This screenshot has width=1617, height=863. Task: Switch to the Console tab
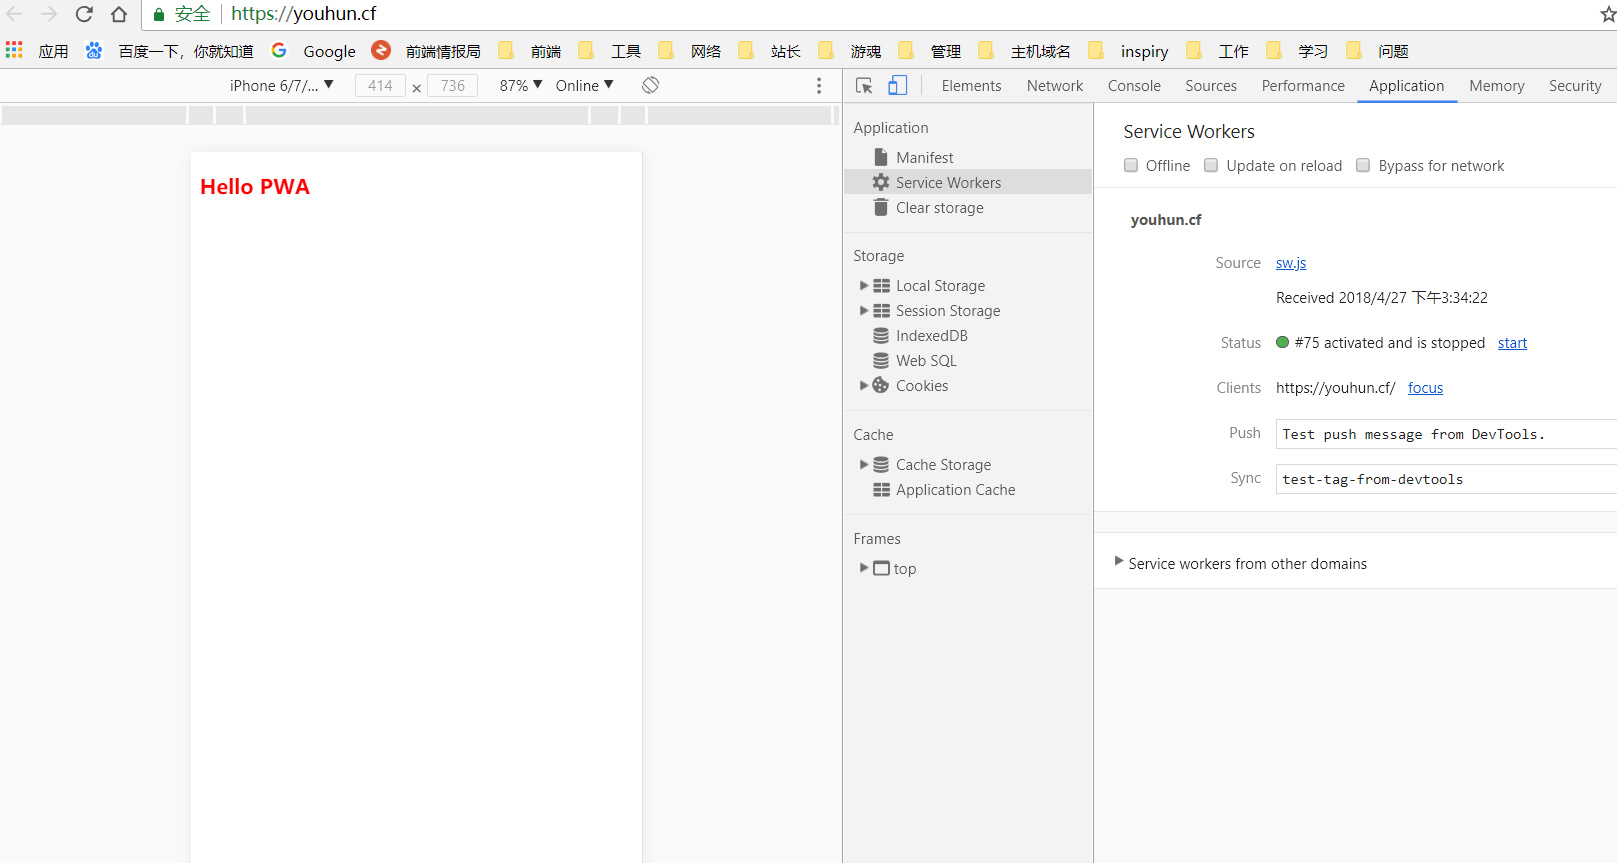[x=1134, y=86]
